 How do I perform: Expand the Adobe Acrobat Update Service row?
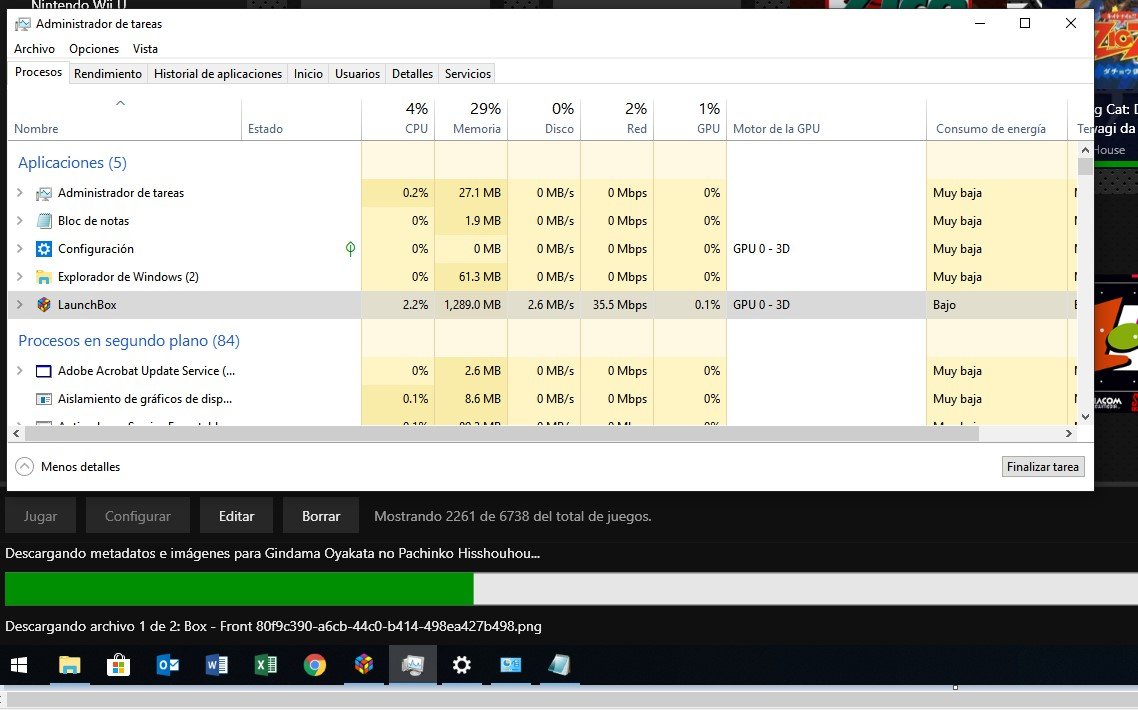point(20,371)
